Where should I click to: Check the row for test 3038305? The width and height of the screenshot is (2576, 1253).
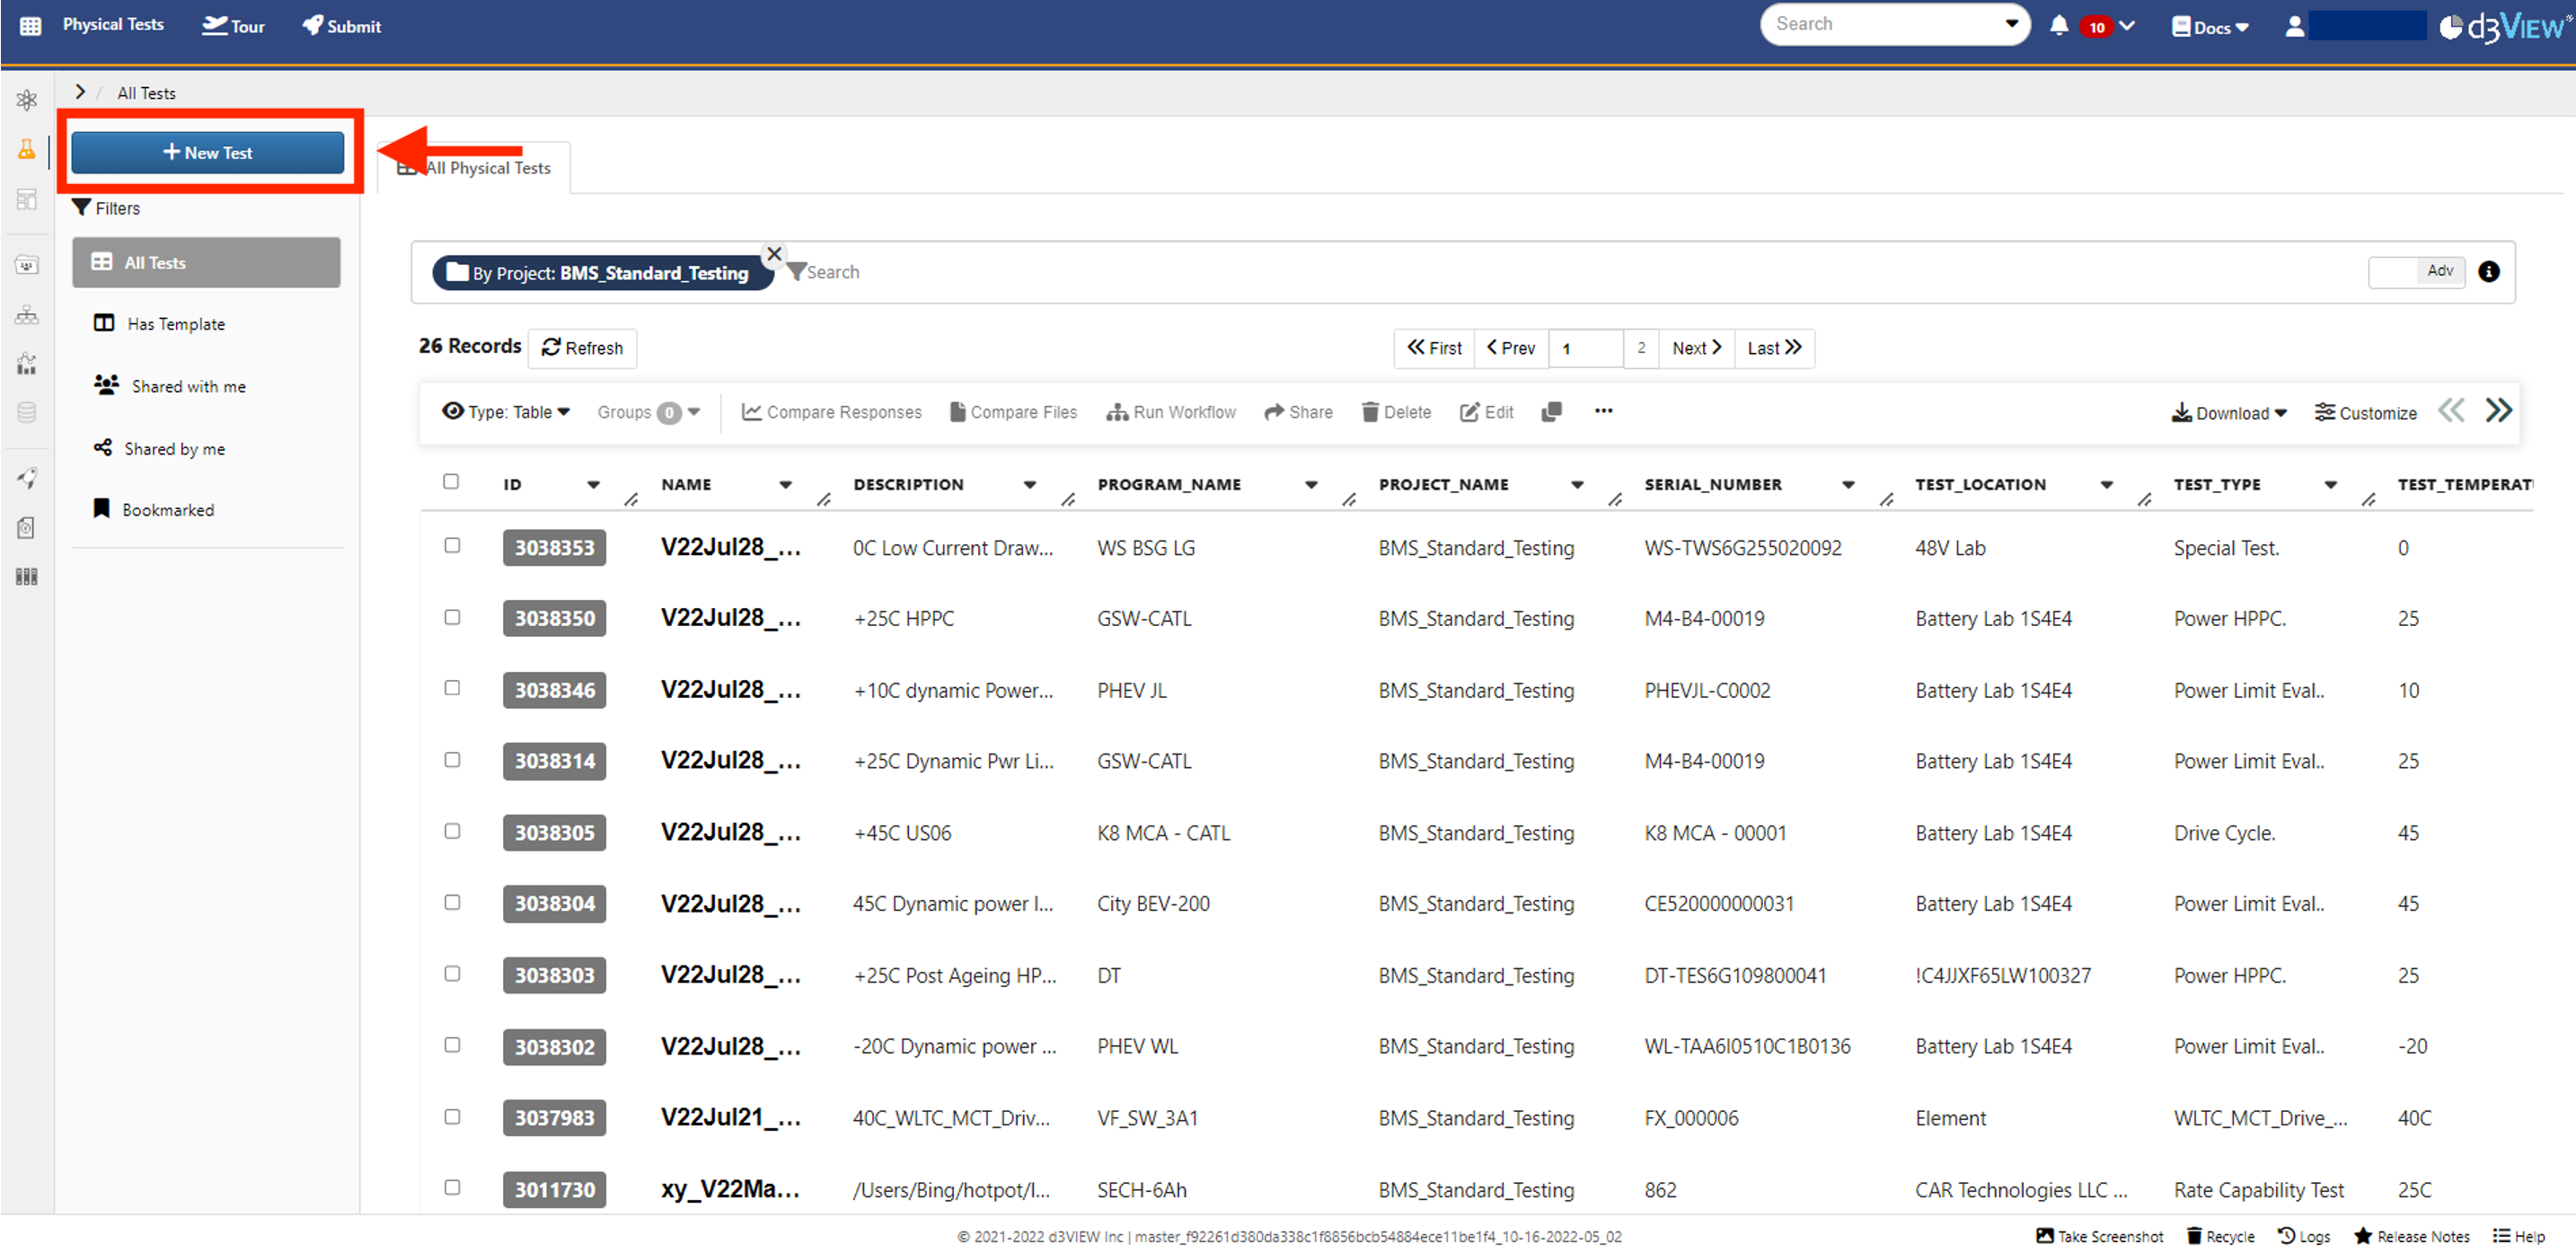452,831
